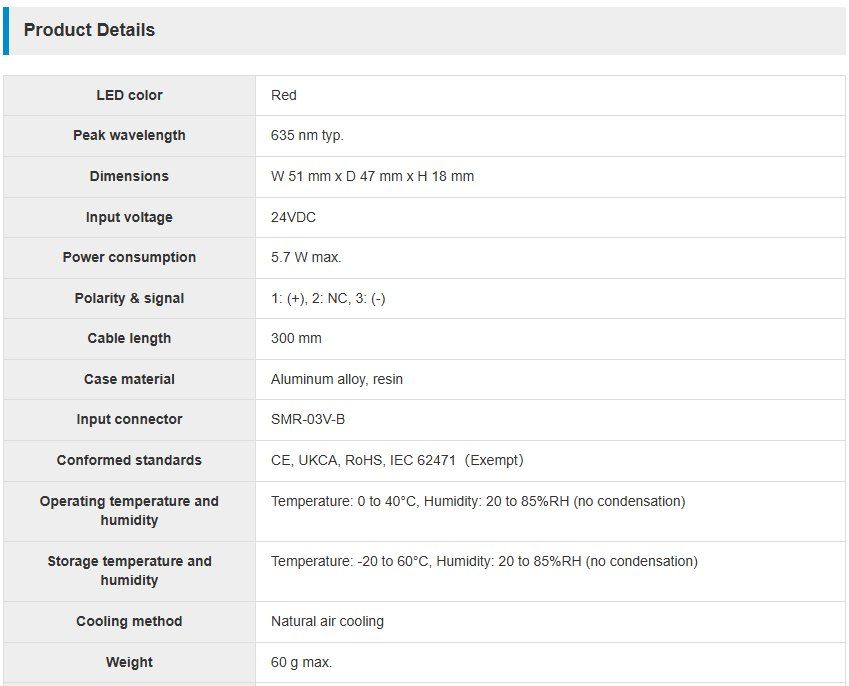Select the Peak wavelength label

point(129,135)
